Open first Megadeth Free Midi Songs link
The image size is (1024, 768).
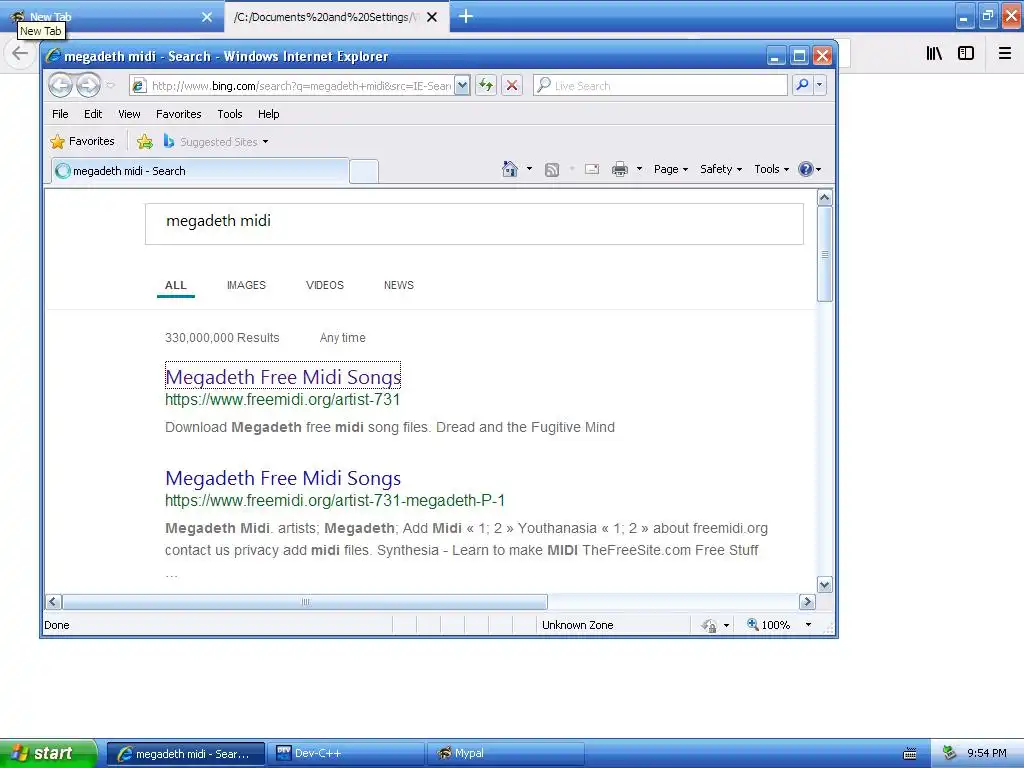click(283, 377)
